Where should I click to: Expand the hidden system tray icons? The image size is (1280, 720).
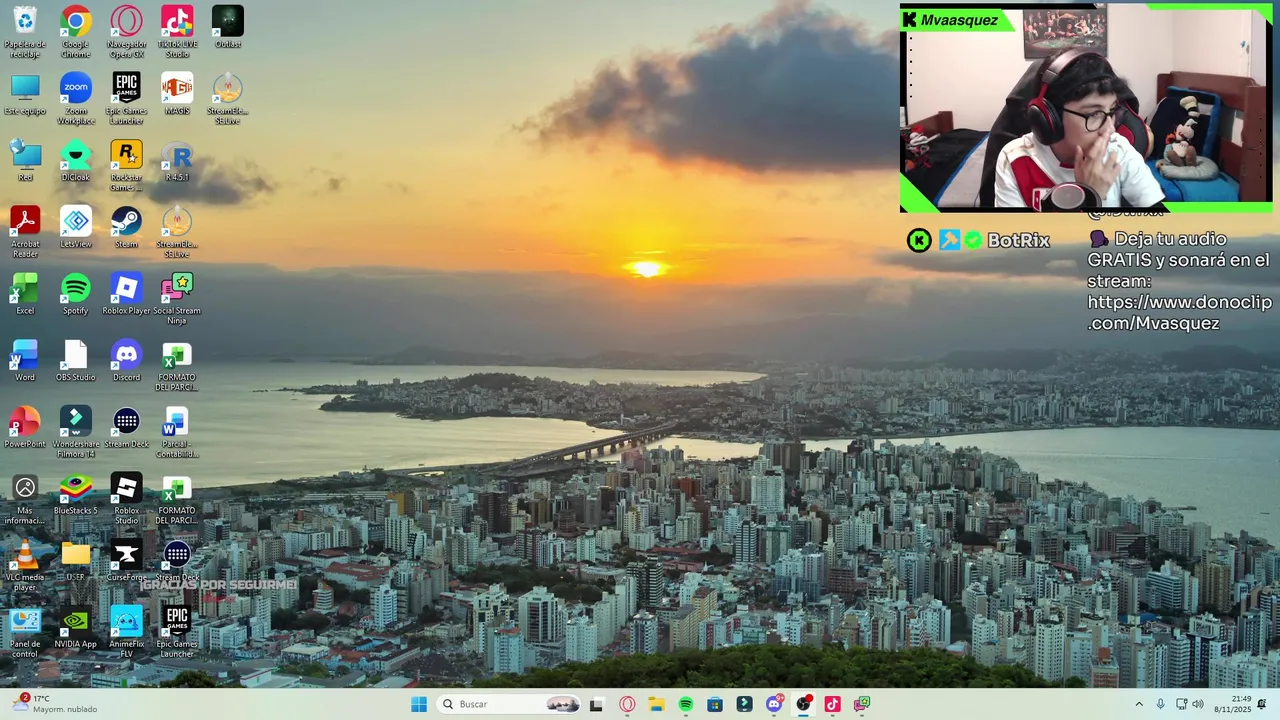click(1138, 704)
